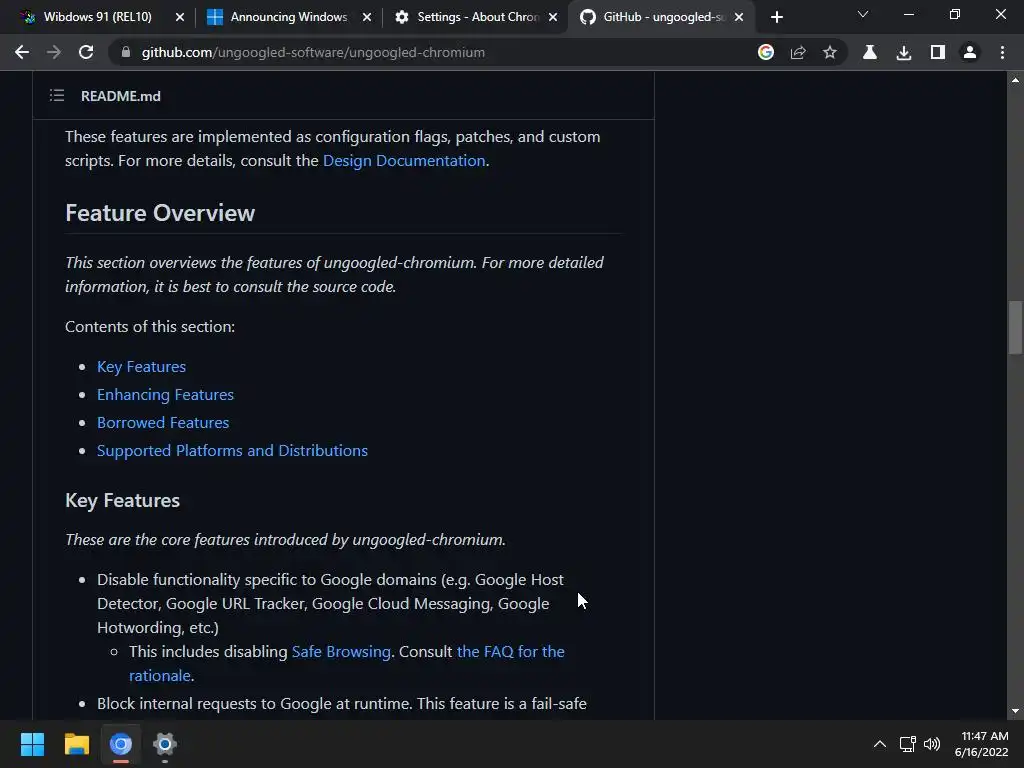1024x768 pixels.
Task: Open a new tab with plus button
Action: click(776, 17)
